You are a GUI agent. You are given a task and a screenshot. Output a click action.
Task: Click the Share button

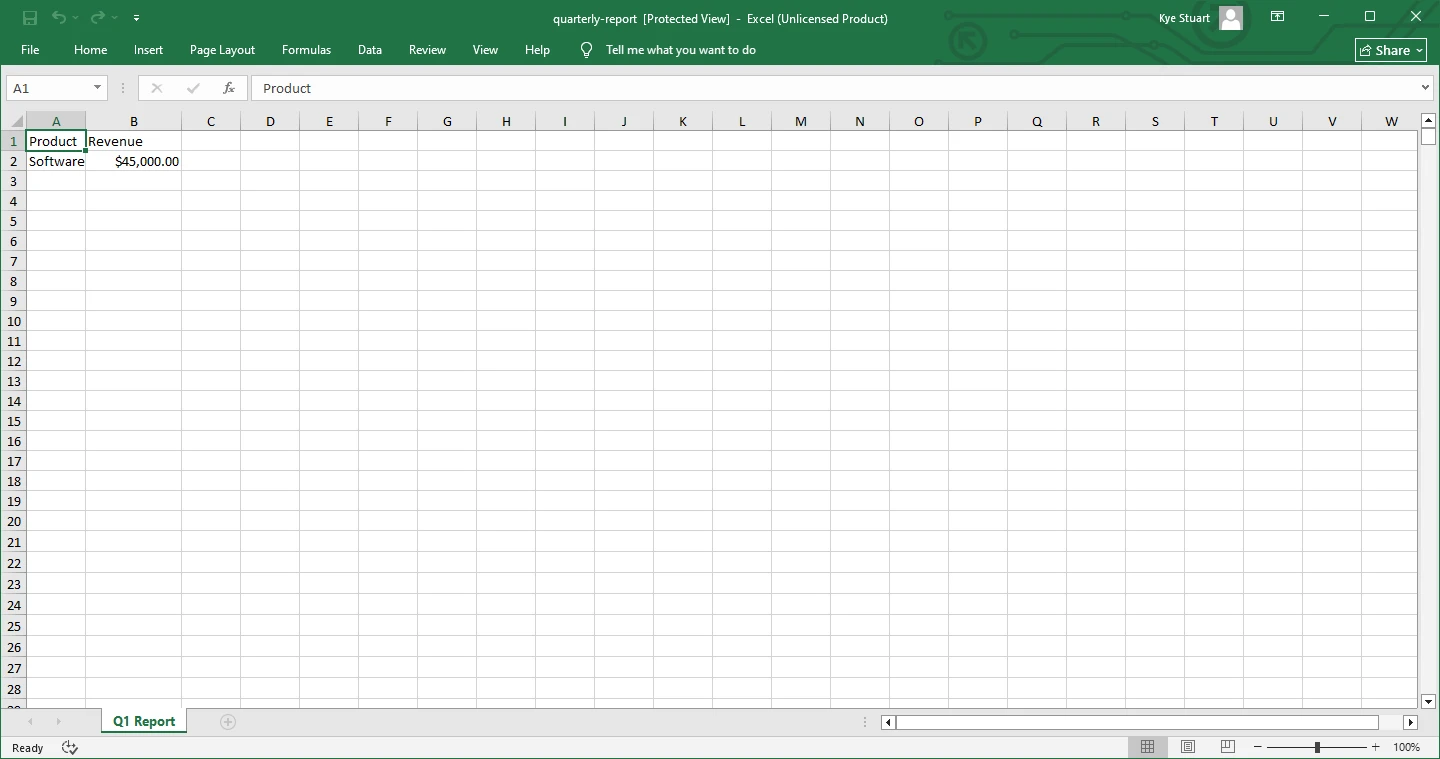coord(1390,50)
